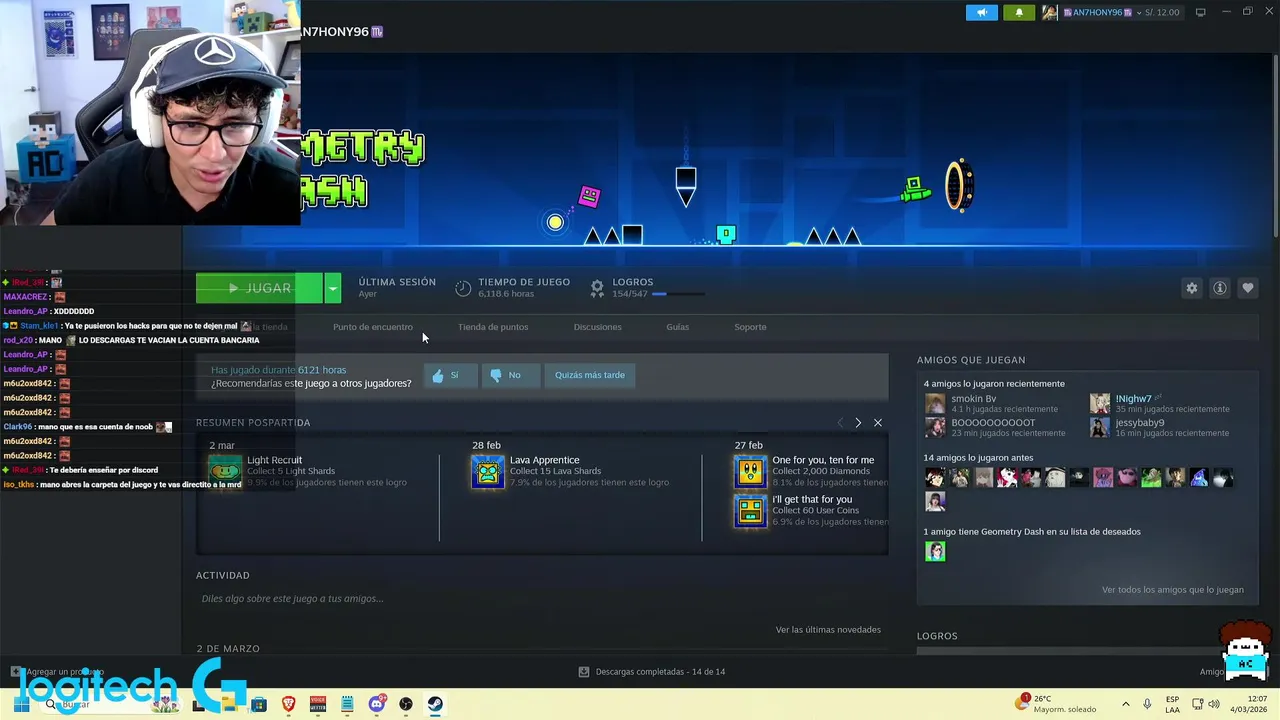Open the Punto de encuentro tab
The image size is (1280, 720).
pos(373,327)
